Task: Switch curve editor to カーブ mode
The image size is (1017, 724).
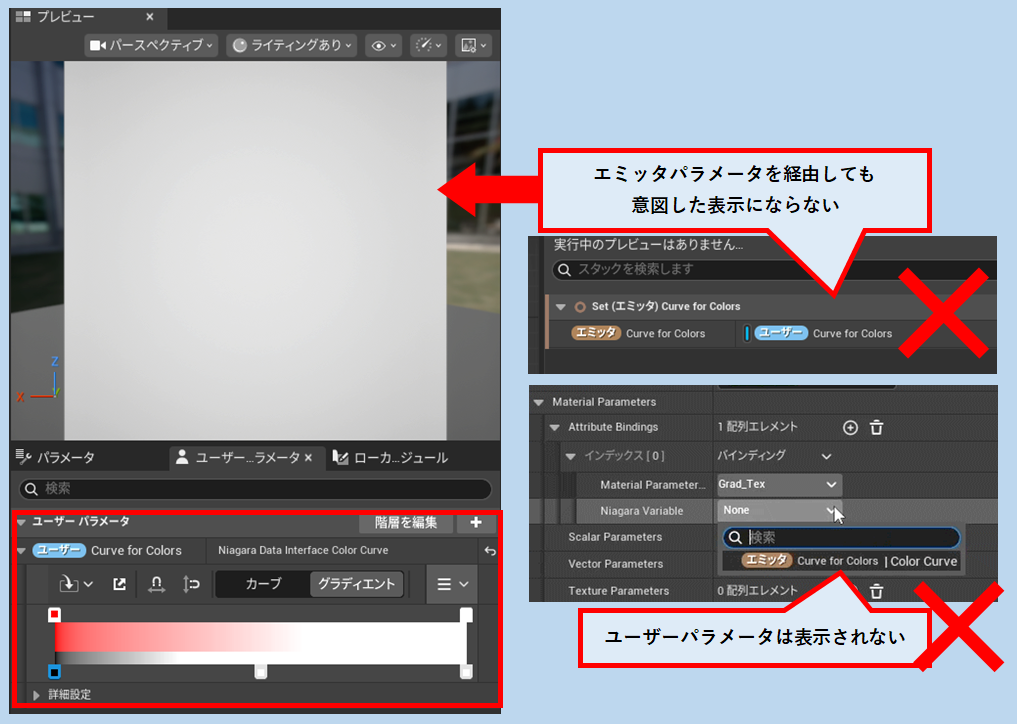Action: [263, 584]
